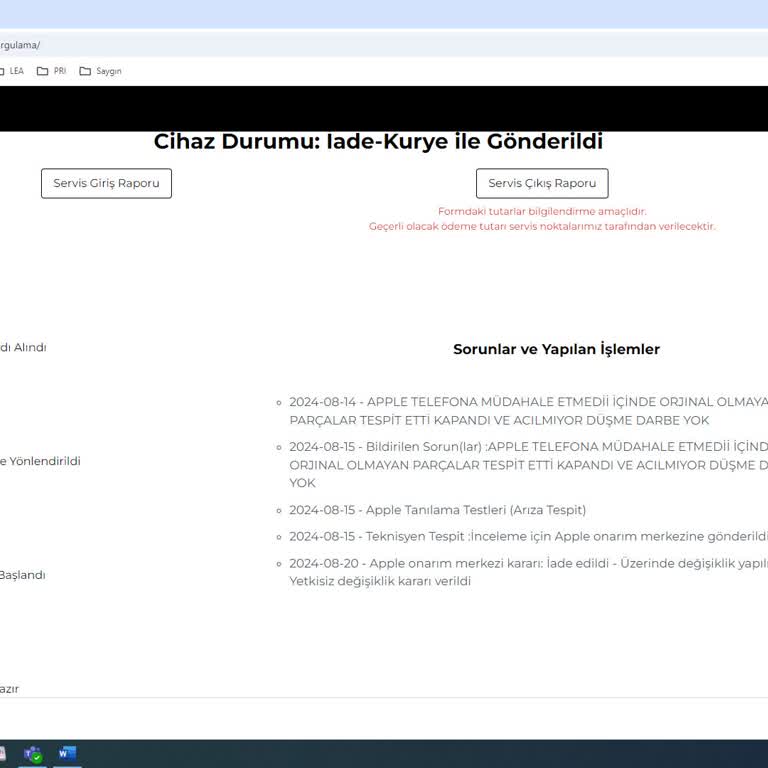The width and height of the screenshot is (768, 768).
Task: Click the 'Geçerli olacak ödeme tutarı' red notice
Action: [542, 226]
